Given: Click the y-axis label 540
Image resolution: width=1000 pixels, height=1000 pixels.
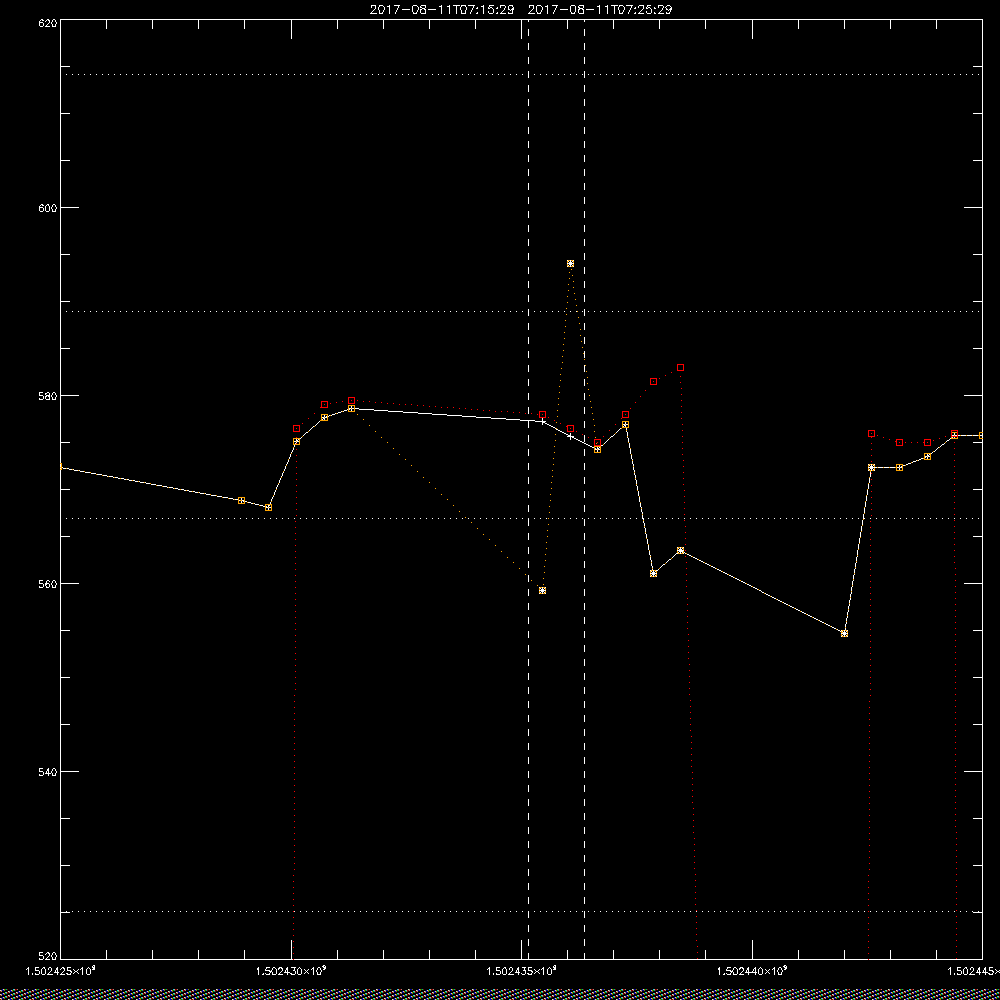Looking at the screenshot, I should [x=48, y=772].
